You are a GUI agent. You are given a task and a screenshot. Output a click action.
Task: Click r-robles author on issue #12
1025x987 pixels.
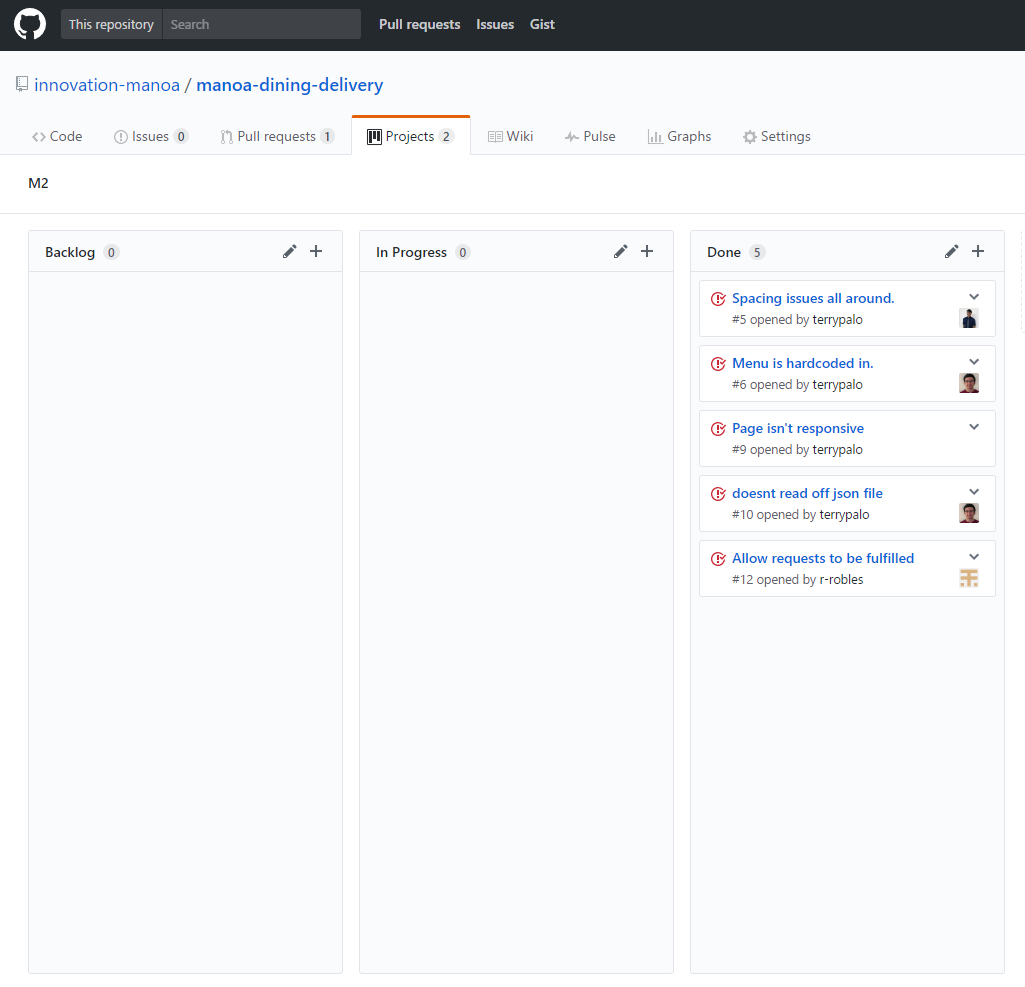[841, 580]
